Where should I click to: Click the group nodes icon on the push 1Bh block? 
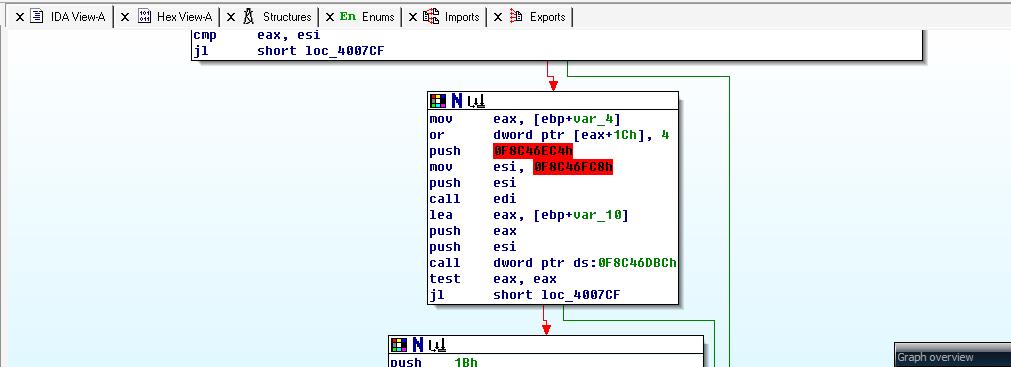[437, 344]
